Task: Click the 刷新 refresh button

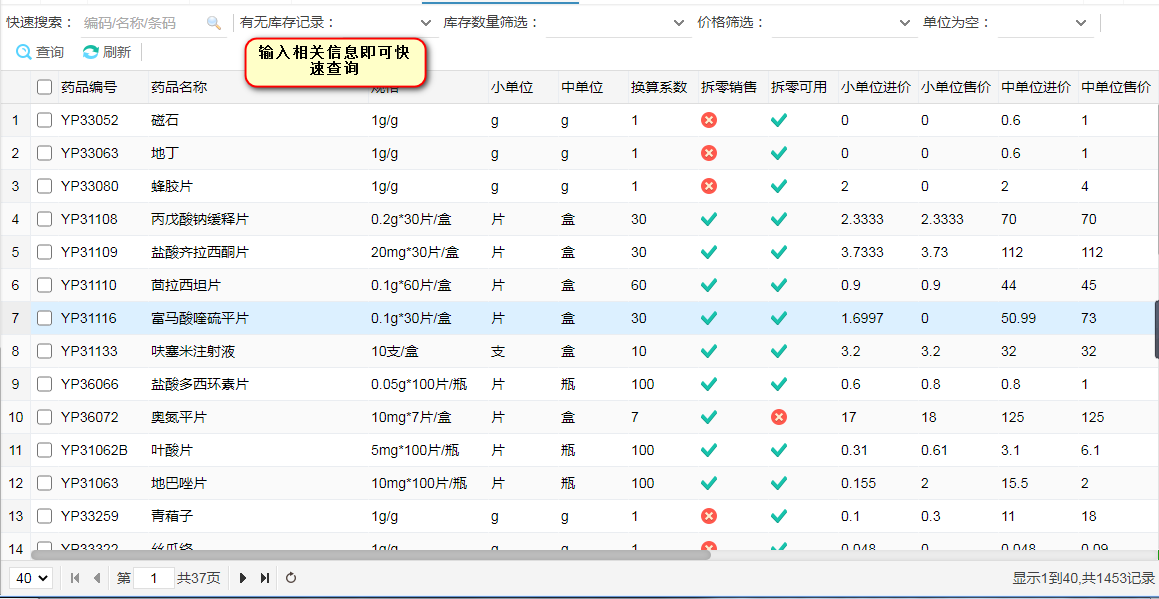Action: click(x=106, y=52)
